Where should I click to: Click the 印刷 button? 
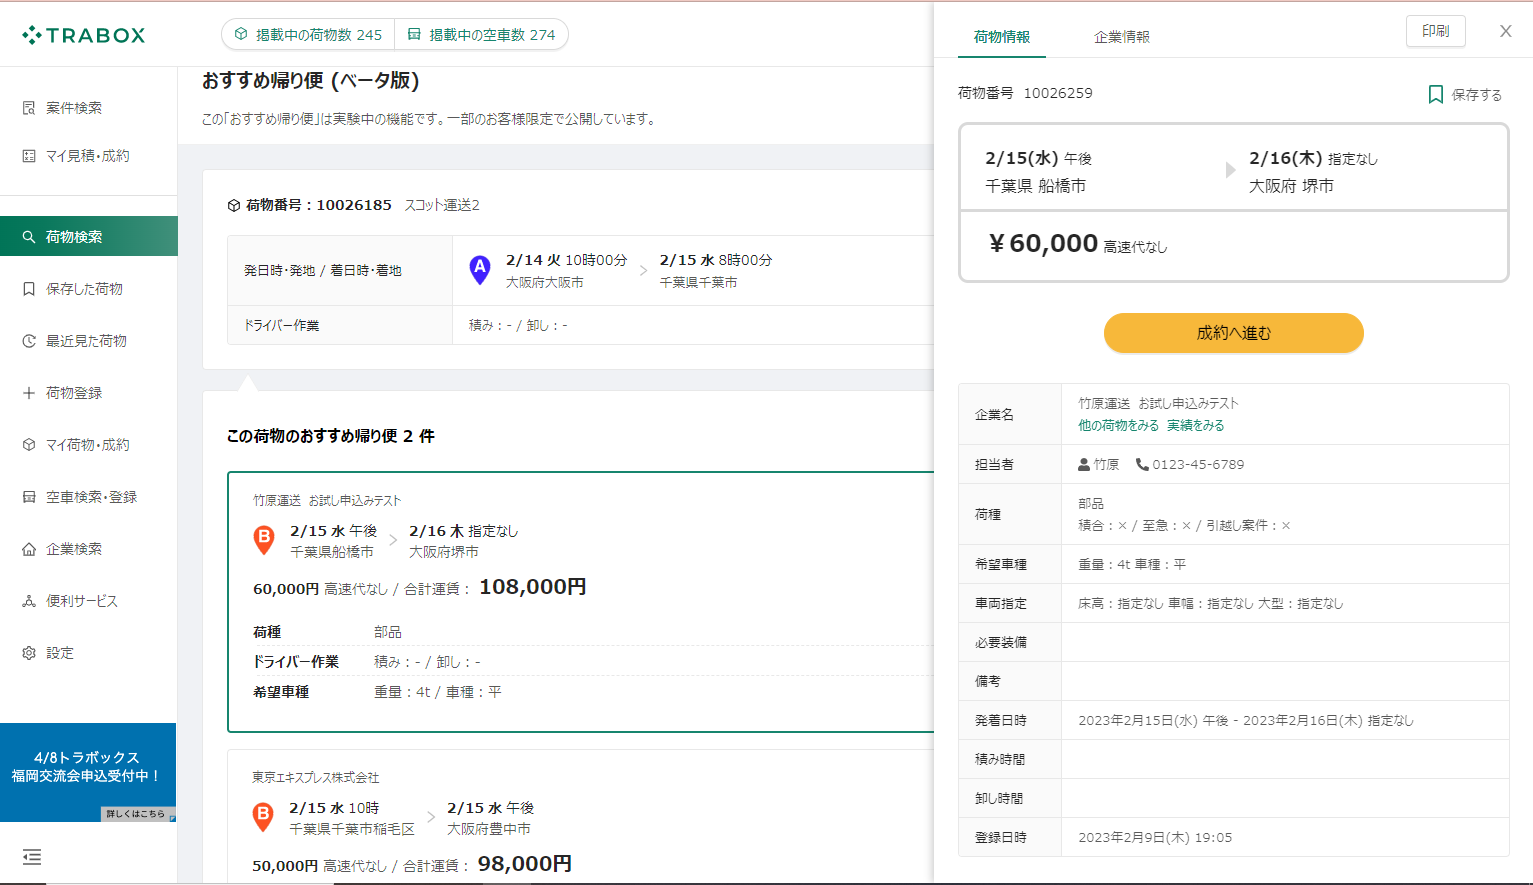coord(1436,31)
